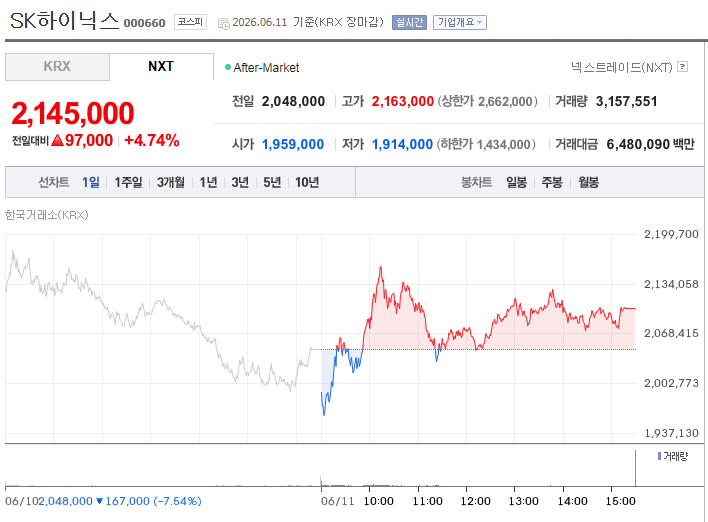
Task: Click the trading value 6,480,090 백만
Action: pyautogui.click(x=650, y=144)
